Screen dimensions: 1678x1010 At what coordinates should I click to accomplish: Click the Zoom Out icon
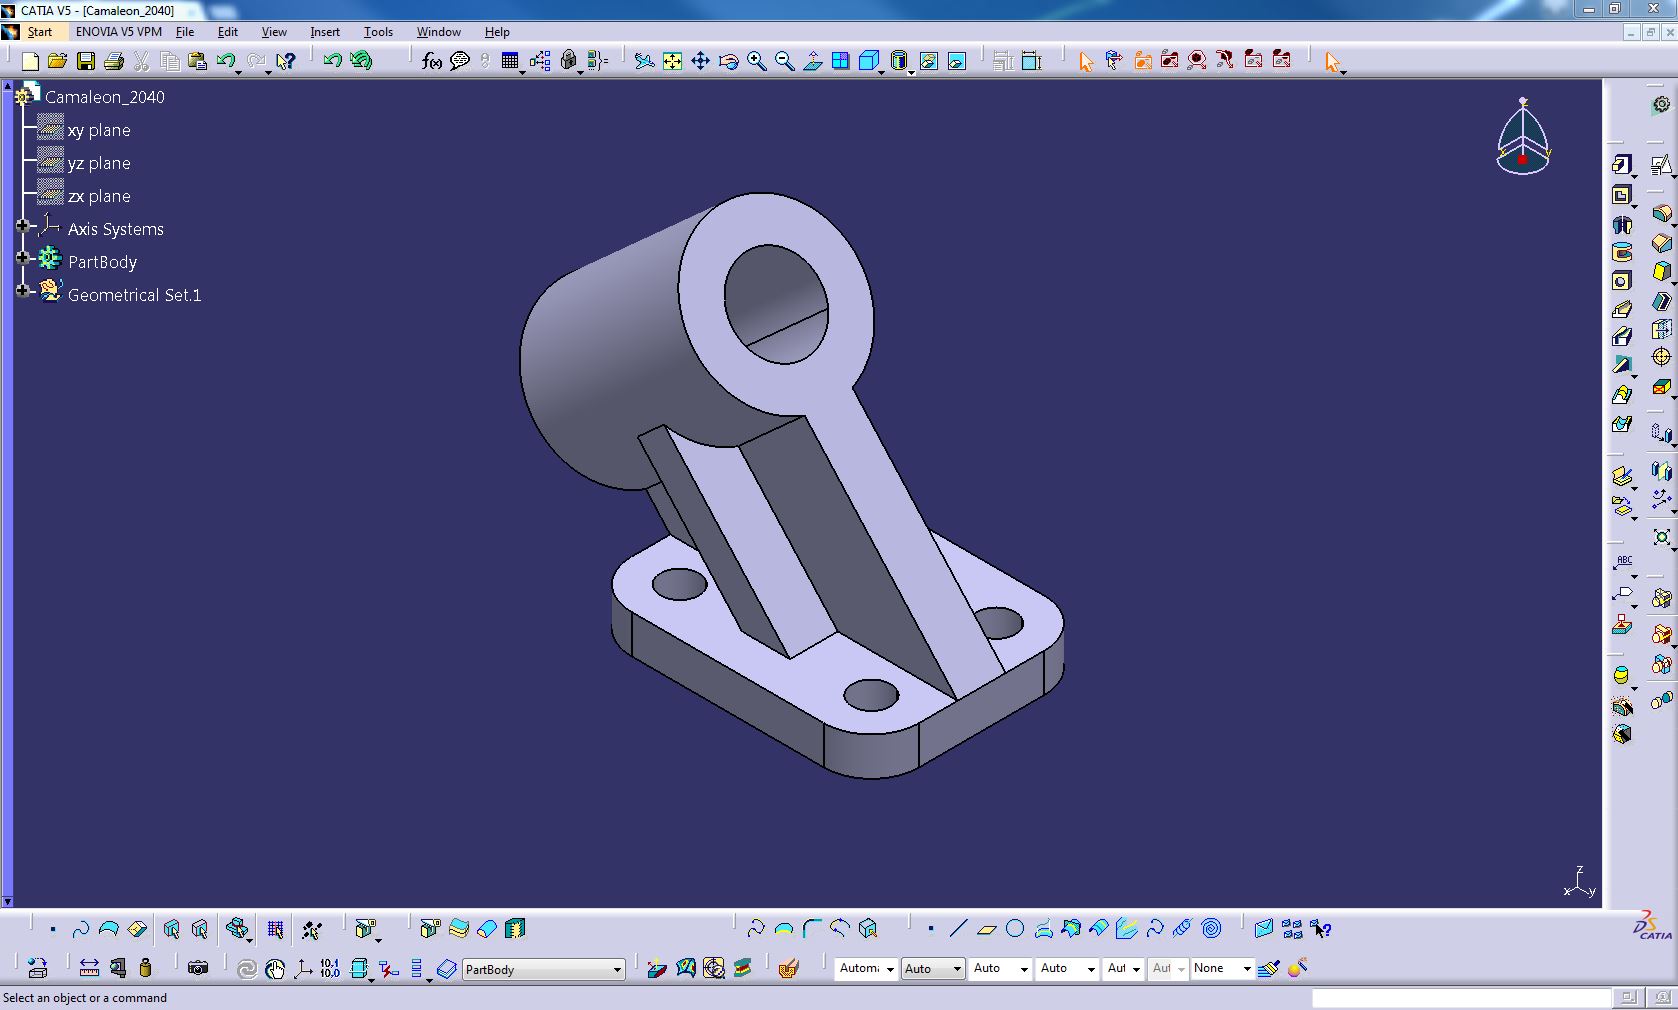click(x=785, y=61)
